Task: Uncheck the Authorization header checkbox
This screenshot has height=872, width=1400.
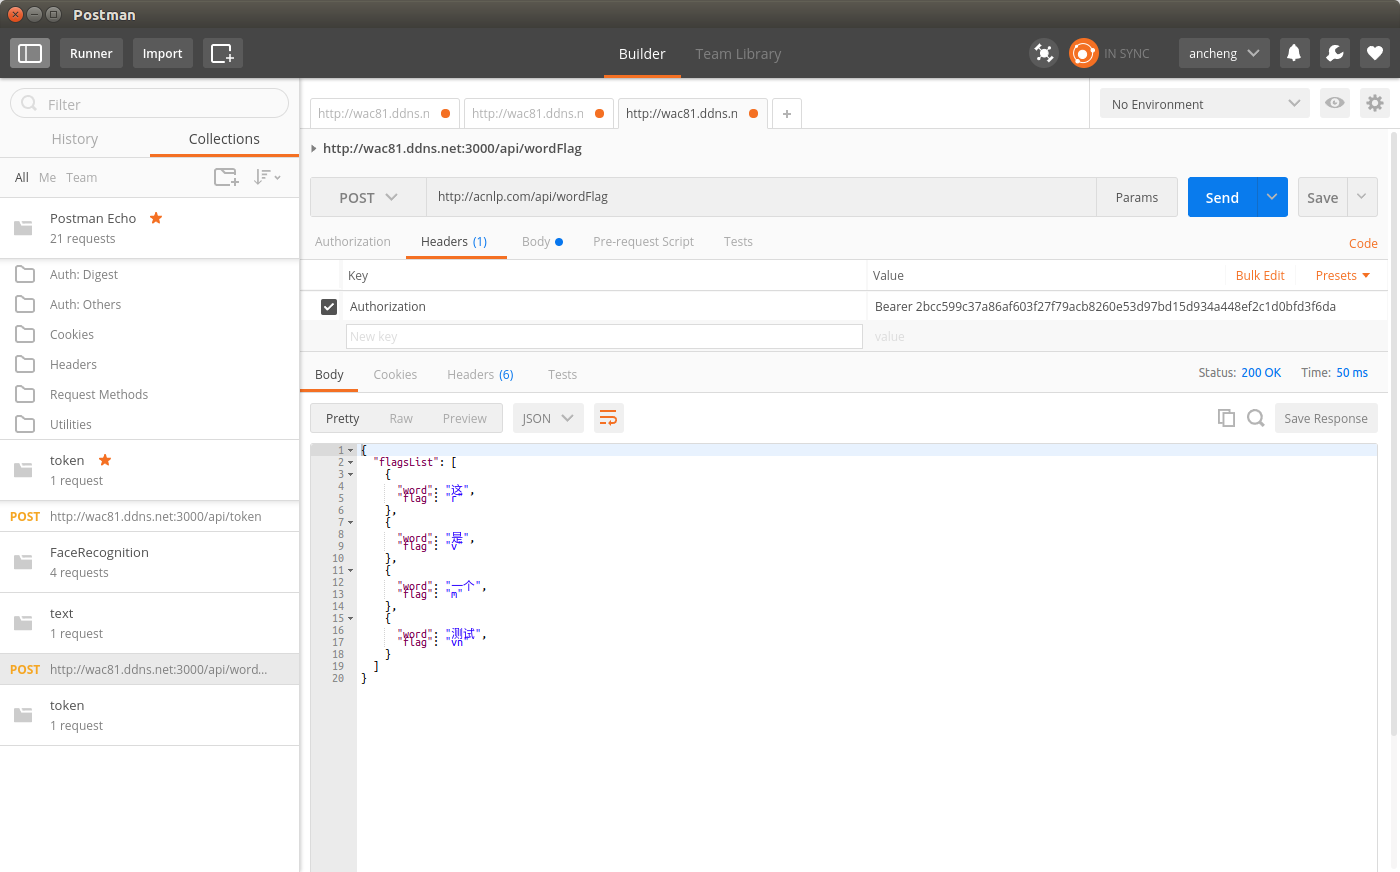Action: coord(328,306)
